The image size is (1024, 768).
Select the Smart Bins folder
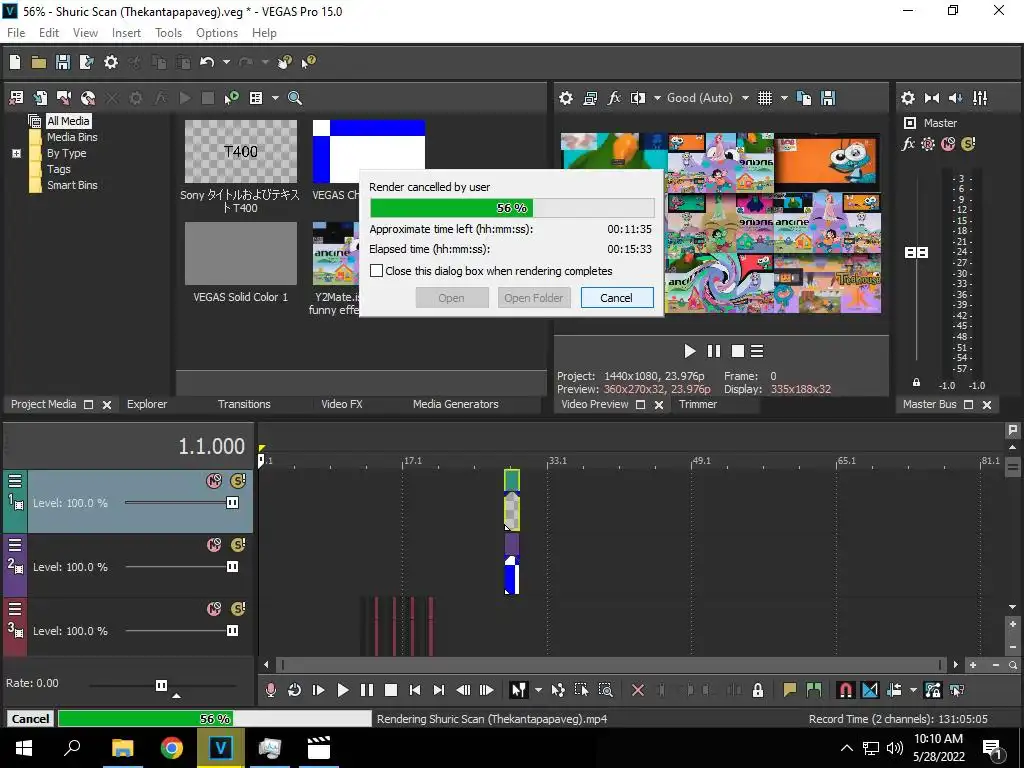72,185
